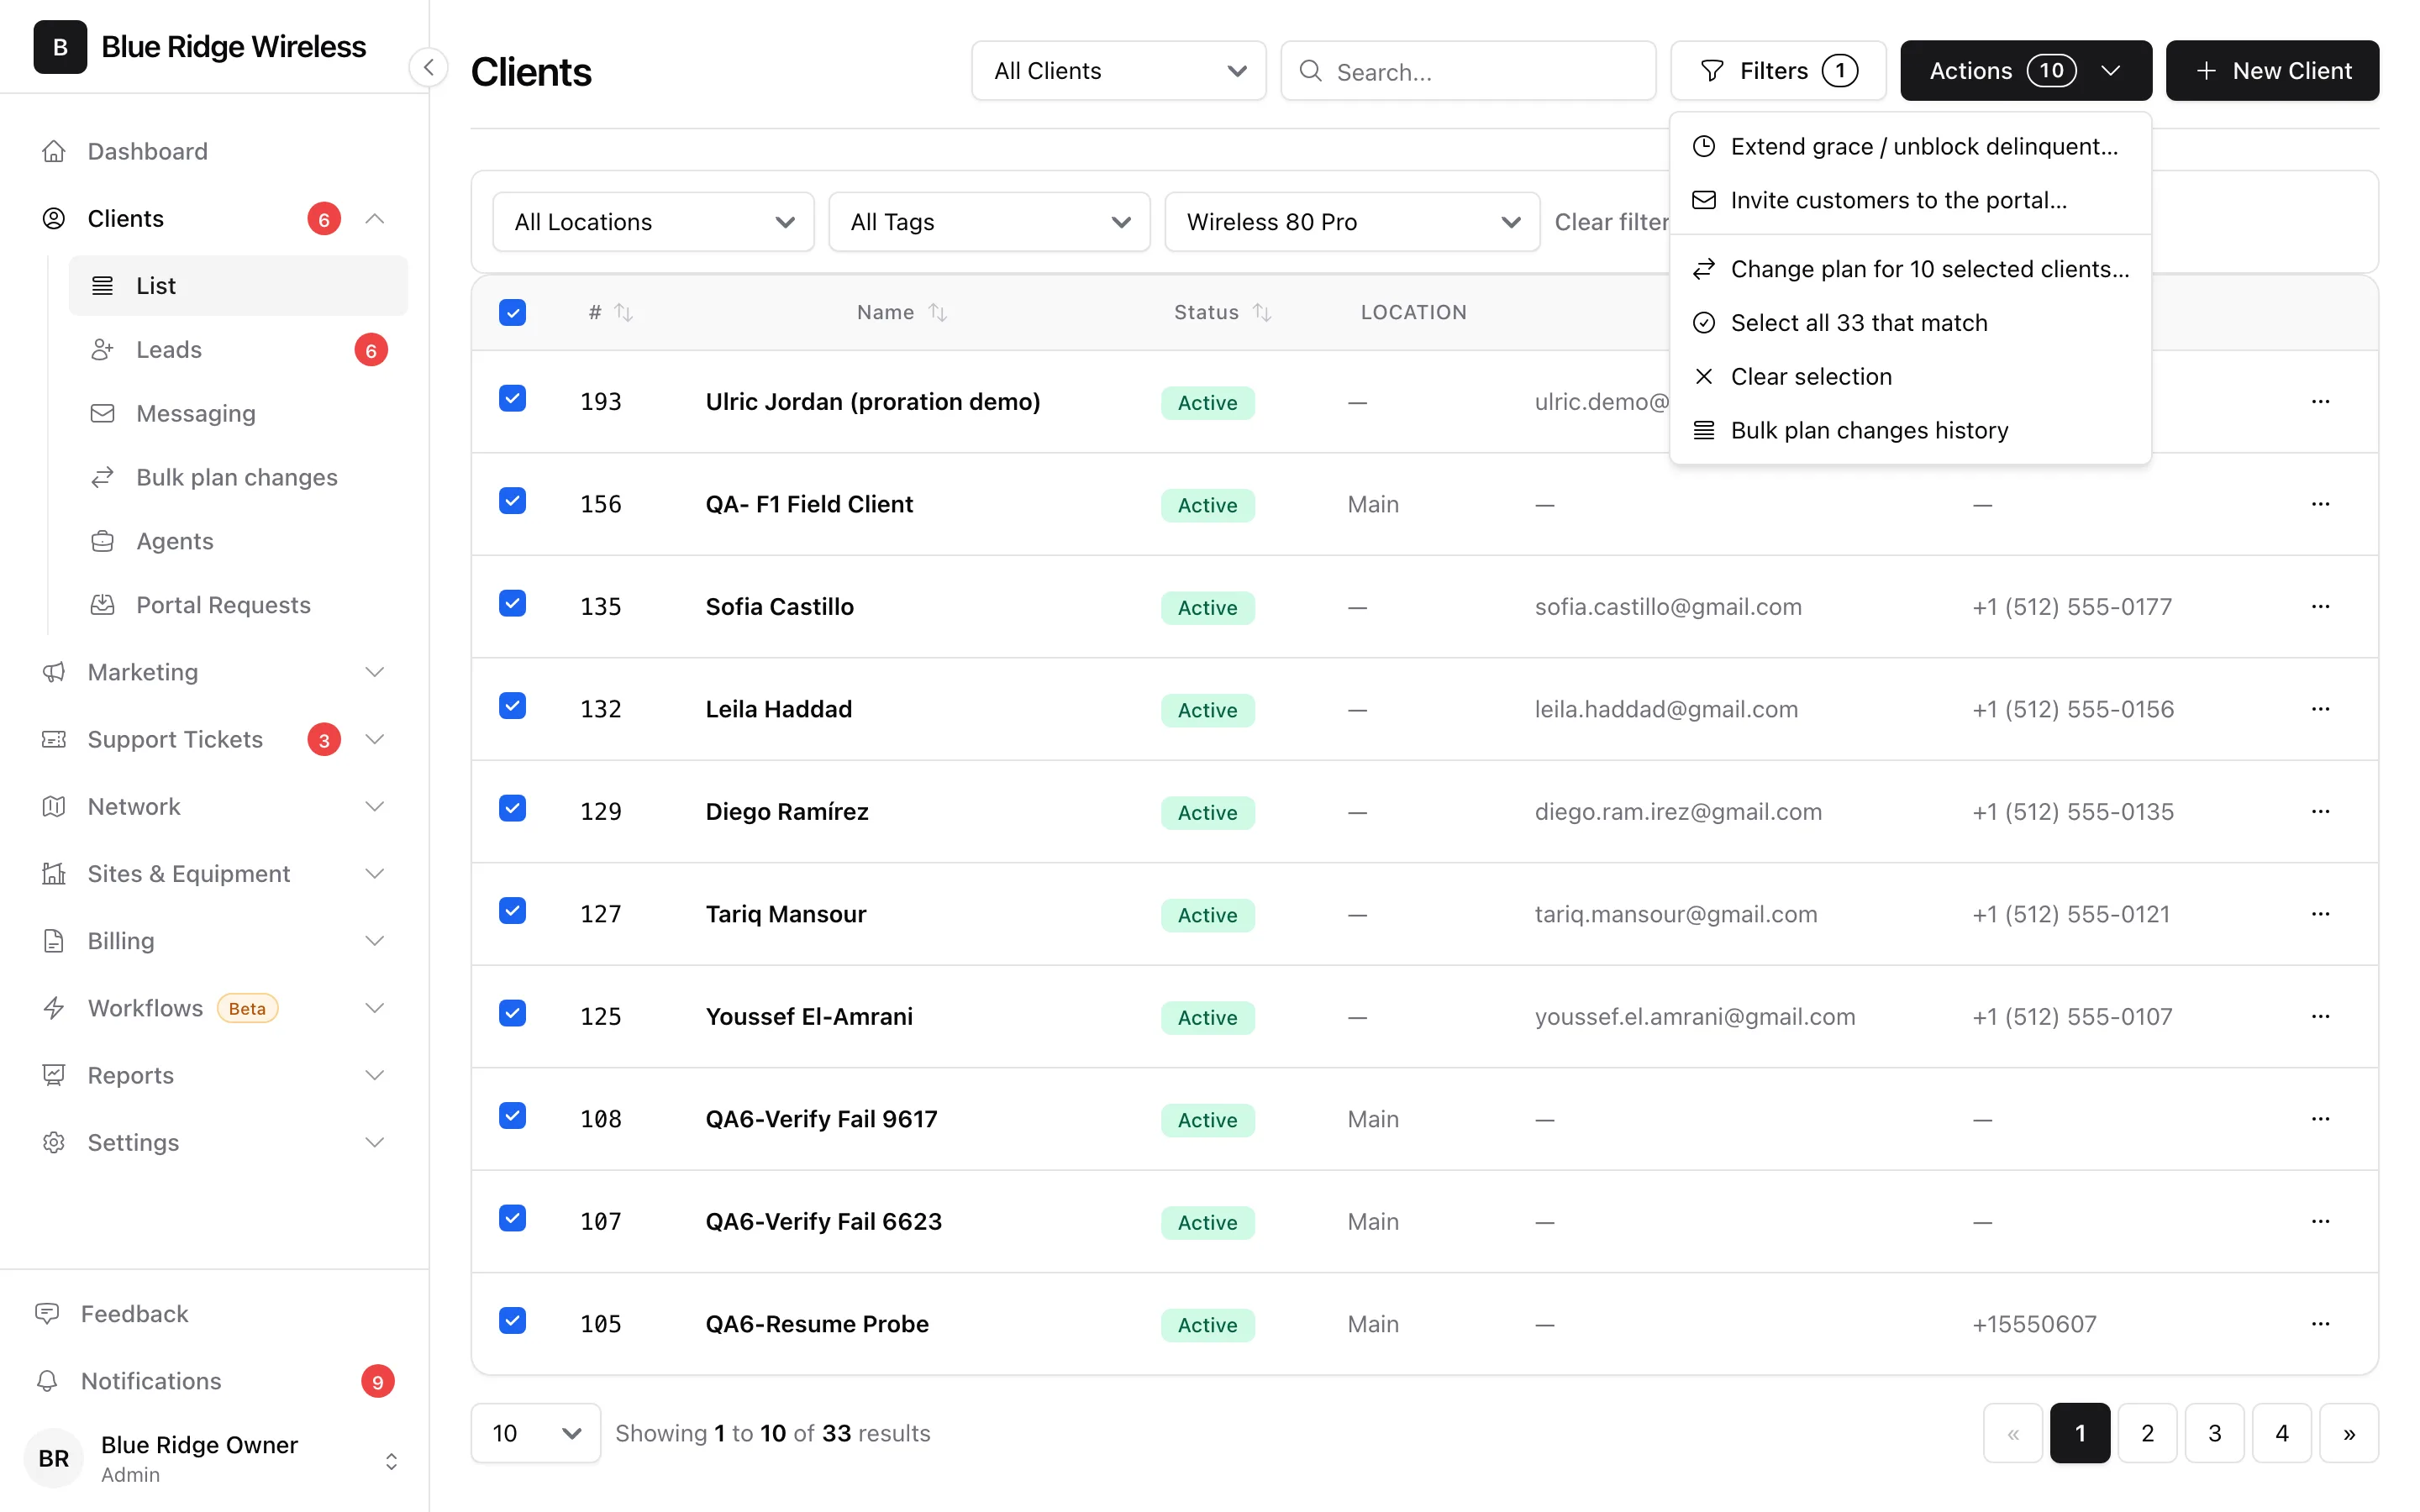The image size is (2420, 1512).
Task: Deselect the Diego Ramírez row checkbox
Action: click(512, 808)
